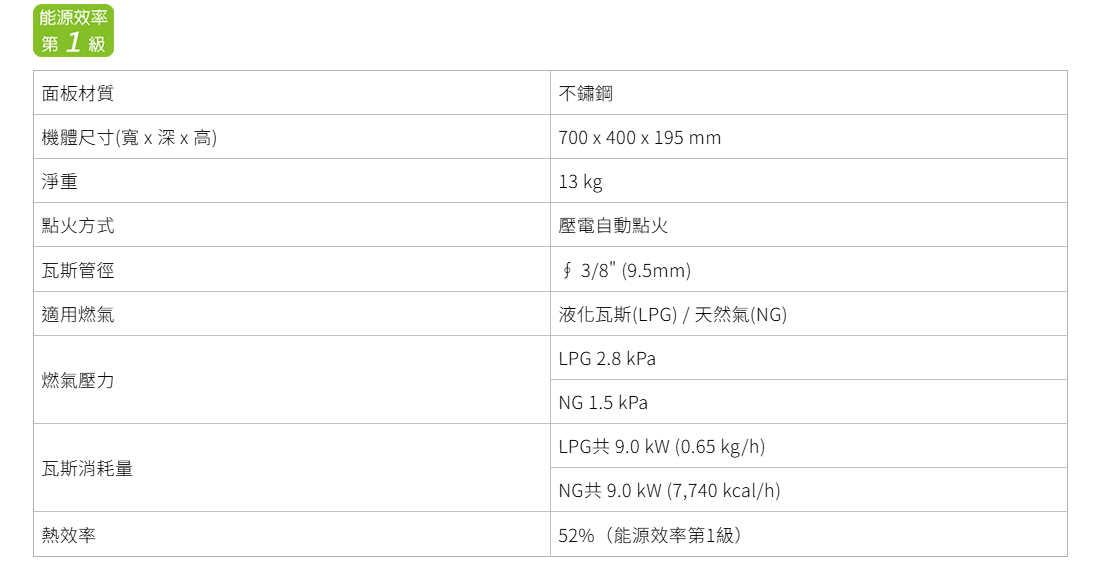Click the 液化瓦斯(LPG) / 天然氣(NG) value
Screen dimensions: 1100x576
(673, 314)
